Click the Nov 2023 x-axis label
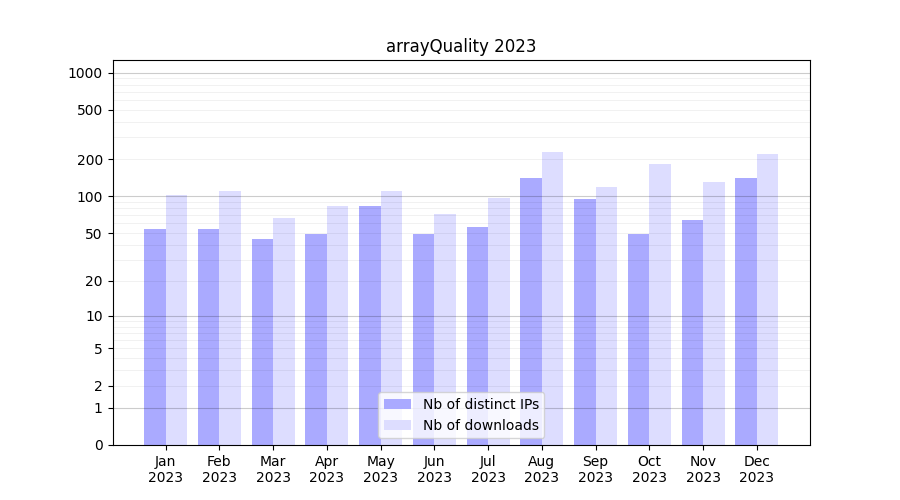Image resolution: width=900 pixels, height=500 pixels. coord(703,469)
